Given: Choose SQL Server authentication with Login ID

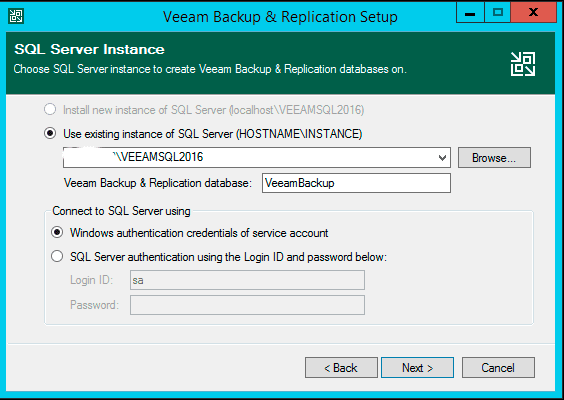Looking at the screenshot, I should 57,256.
